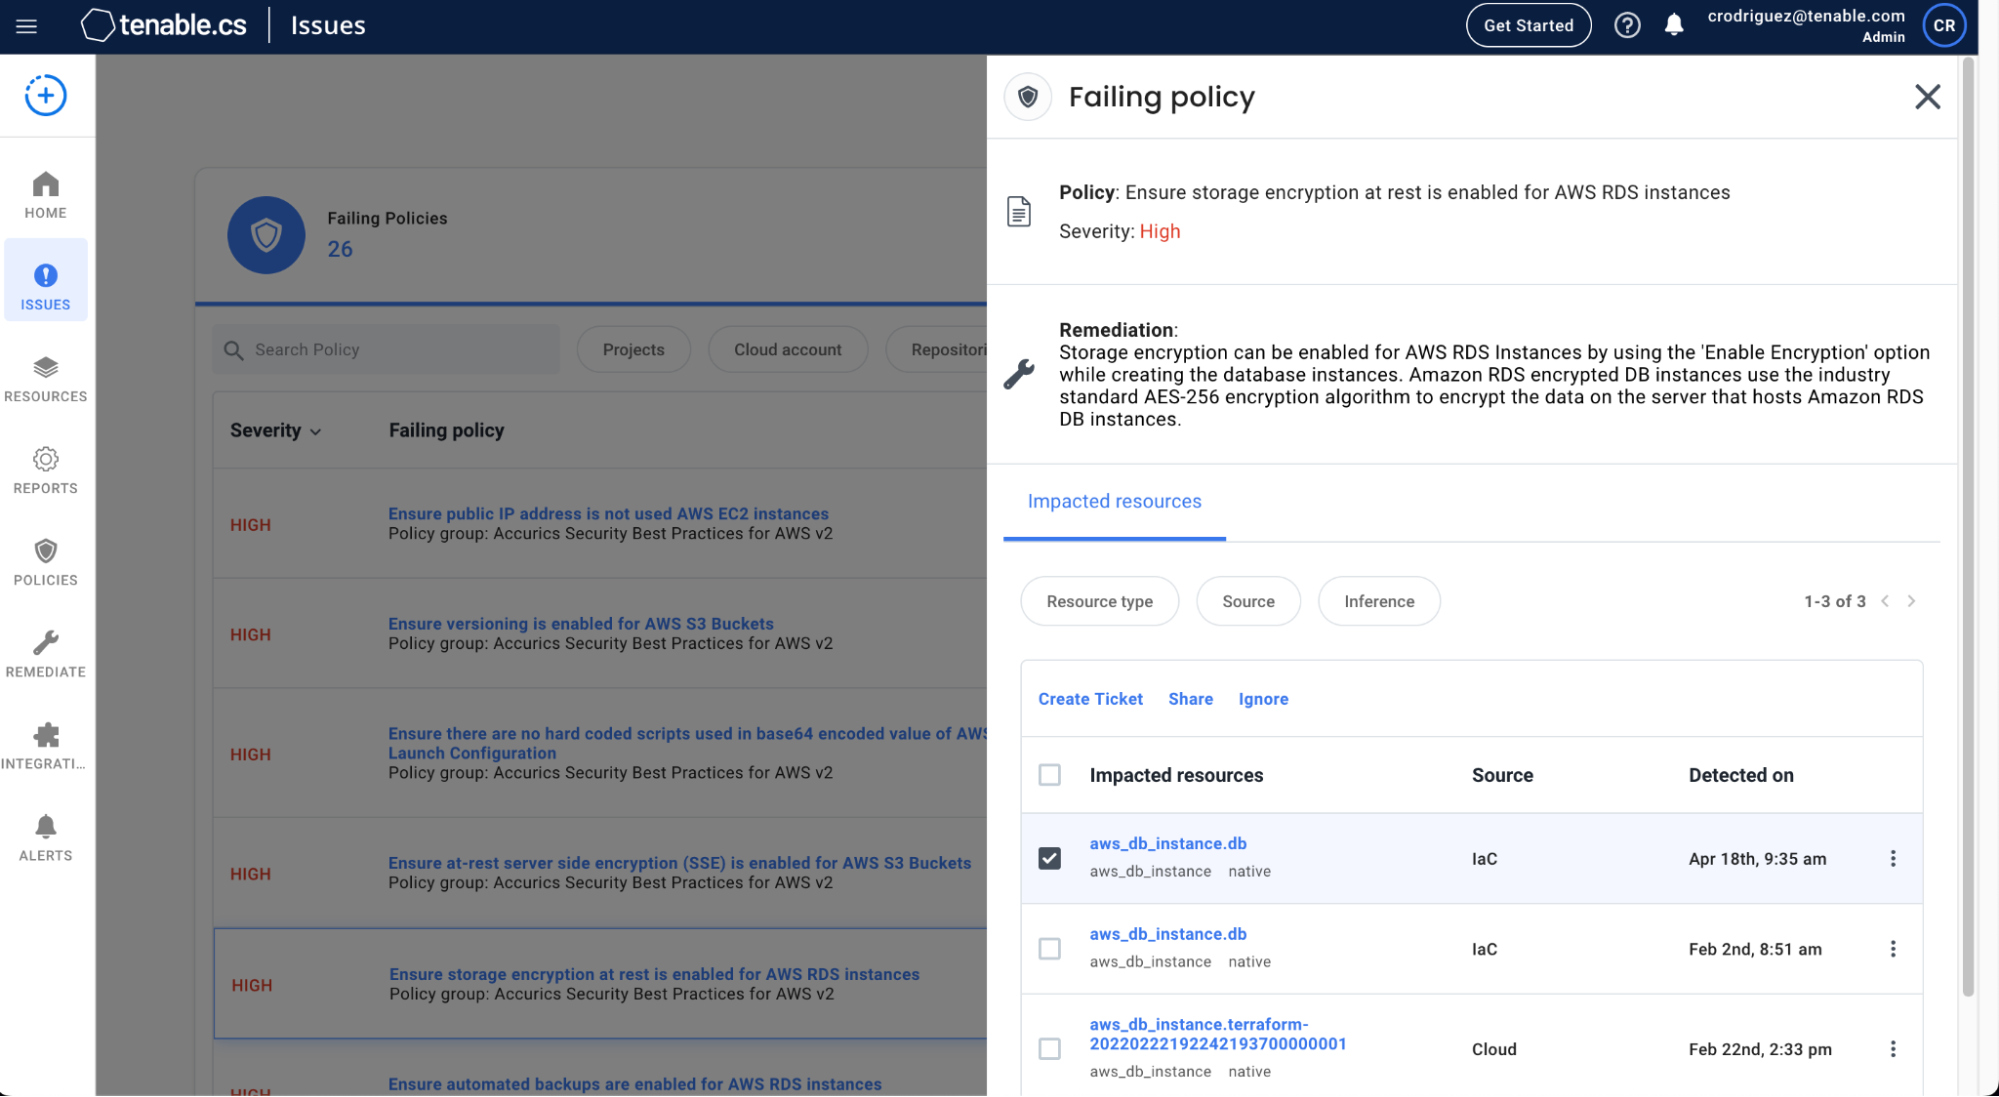Screen dimensions: 1999x1097
Task: Click Ignore for impacted resource
Action: tap(1262, 698)
